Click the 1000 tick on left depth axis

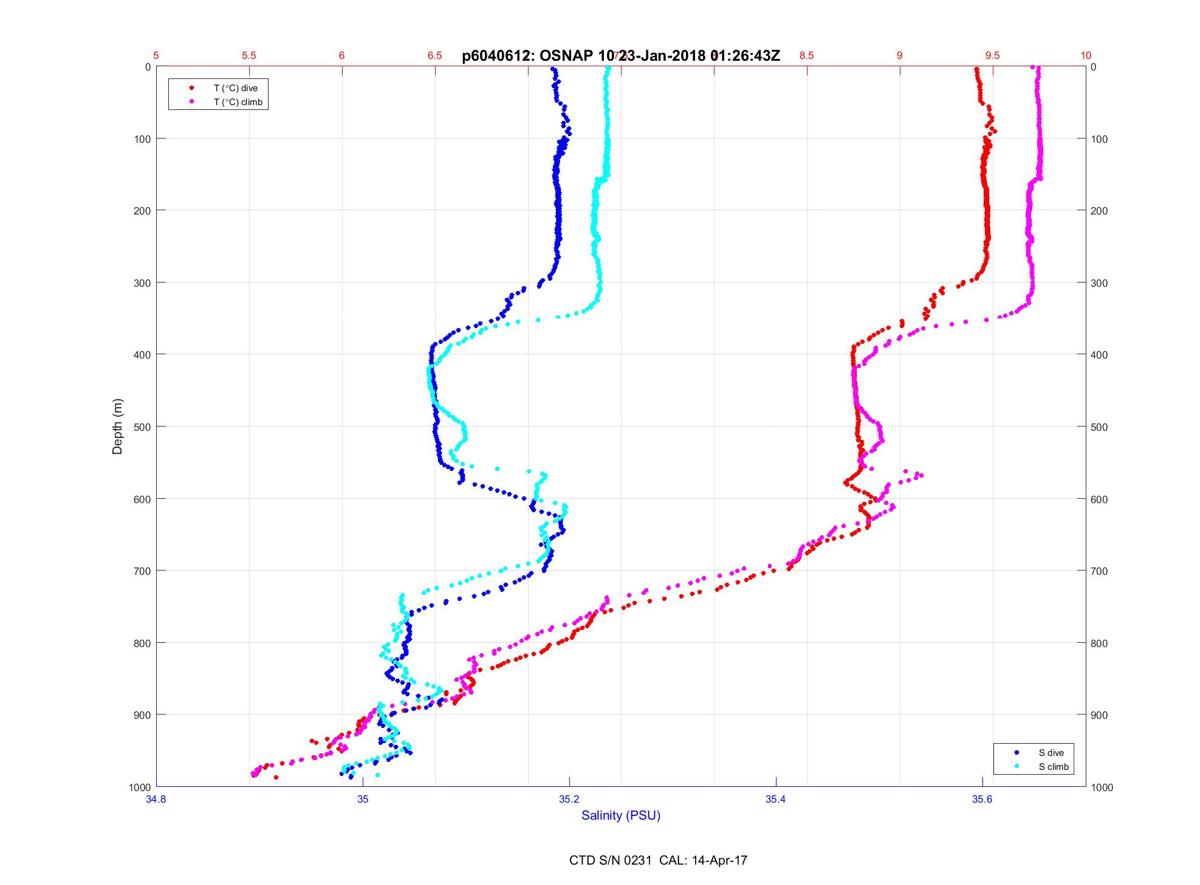click(x=139, y=787)
